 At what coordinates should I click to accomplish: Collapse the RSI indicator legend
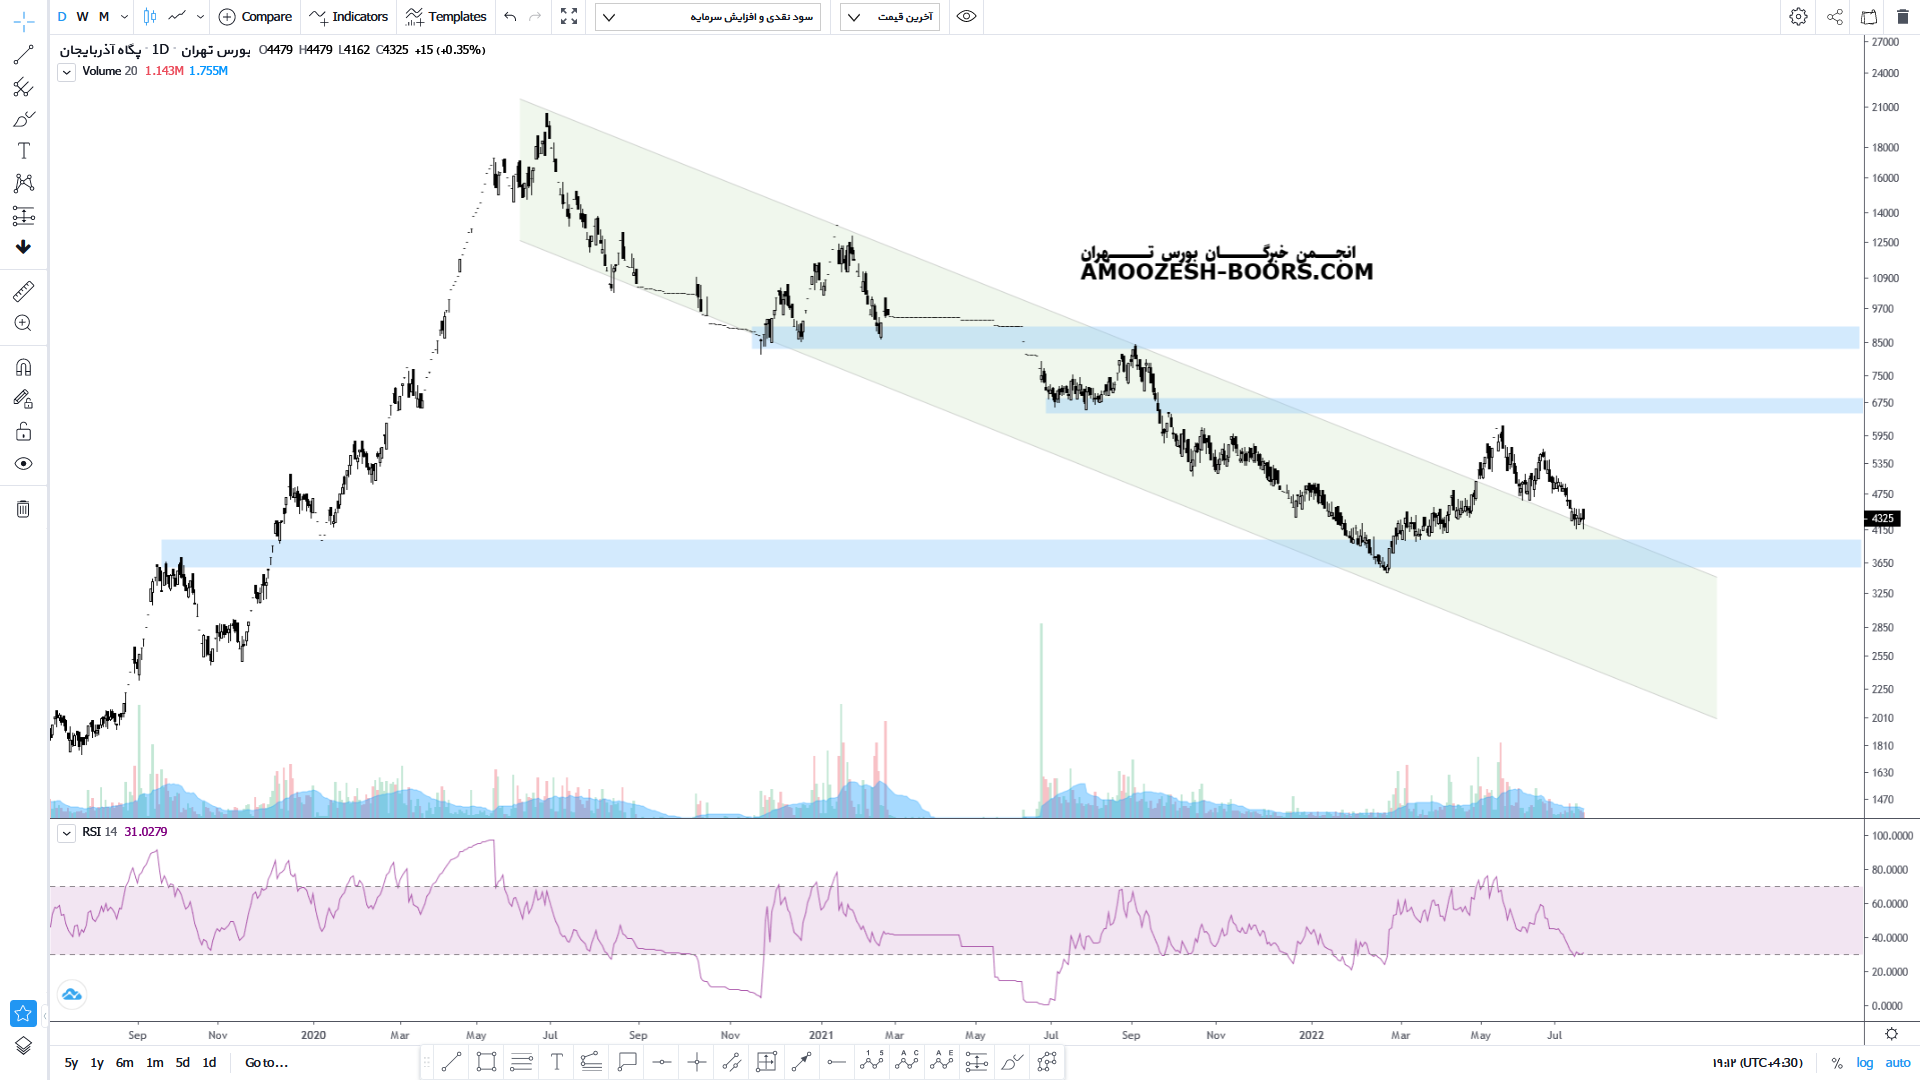pyautogui.click(x=66, y=833)
